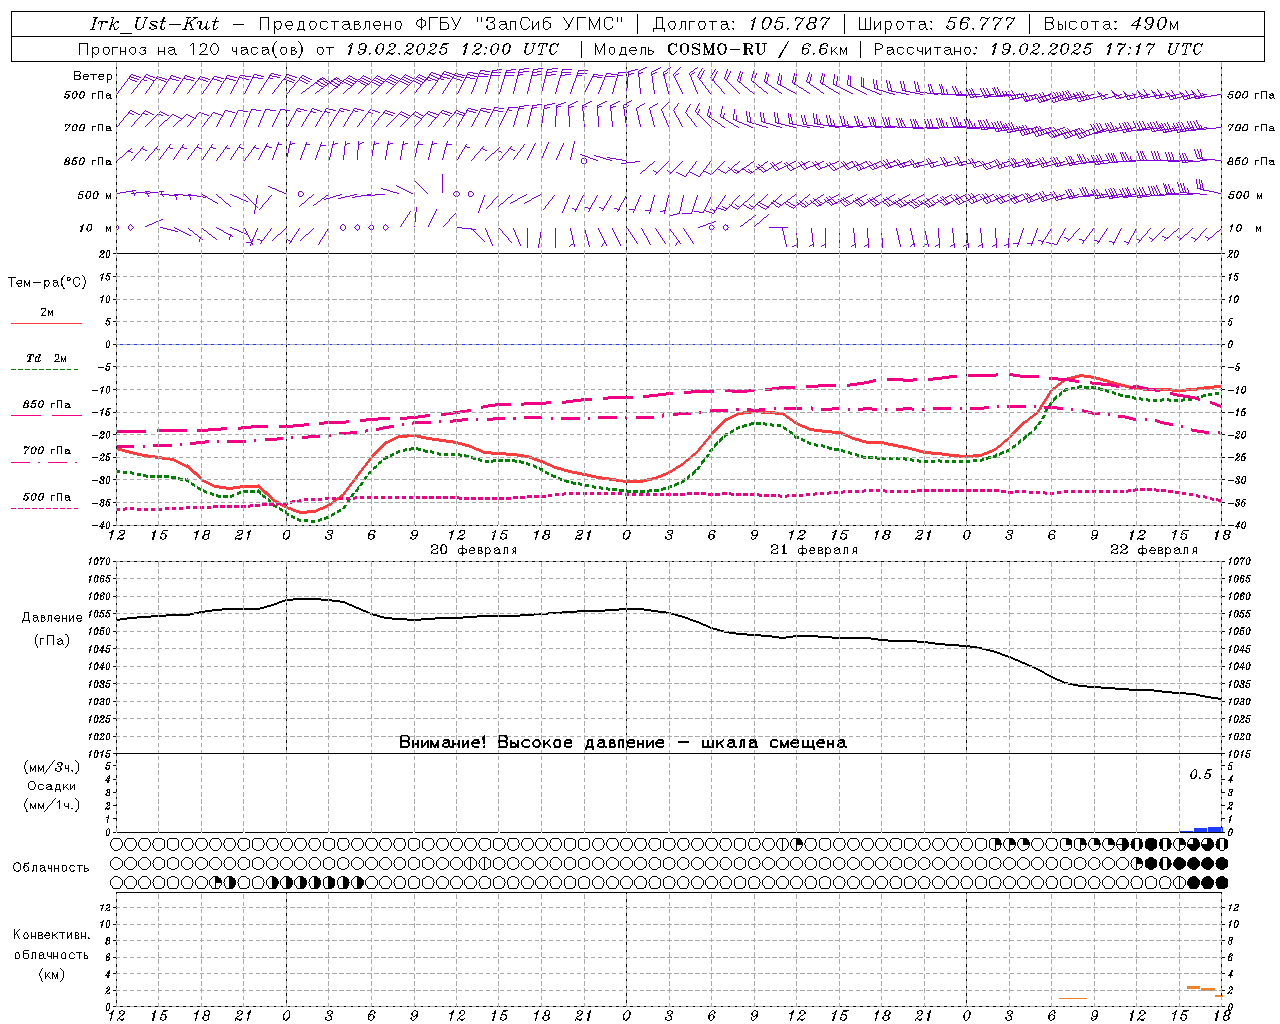Select the 700 гПа temperature legend entry

[x=46, y=450]
